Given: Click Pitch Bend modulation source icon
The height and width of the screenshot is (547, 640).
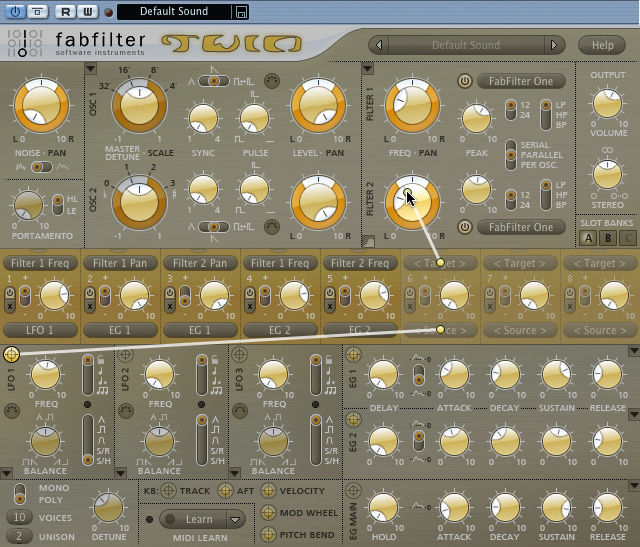Looking at the screenshot, I should point(268,534).
